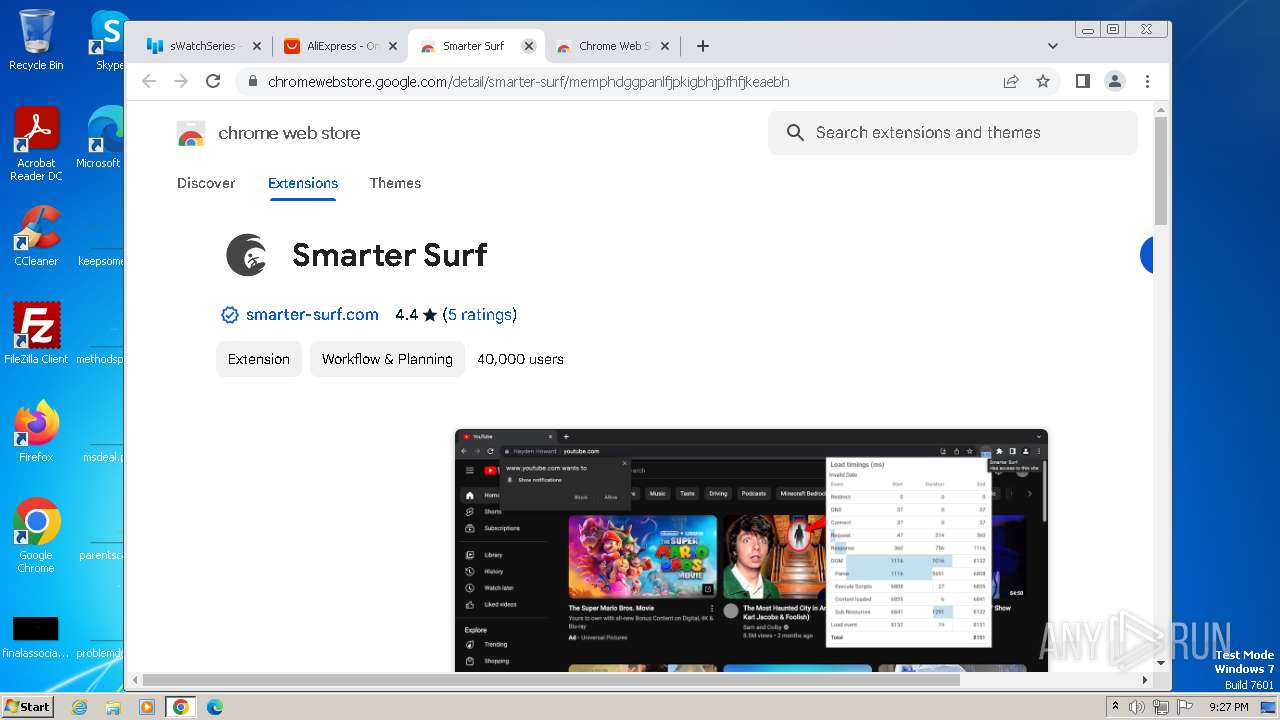Click the Smarter Surf extension logo
This screenshot has height=720, width=1280.
pos(246,255)
